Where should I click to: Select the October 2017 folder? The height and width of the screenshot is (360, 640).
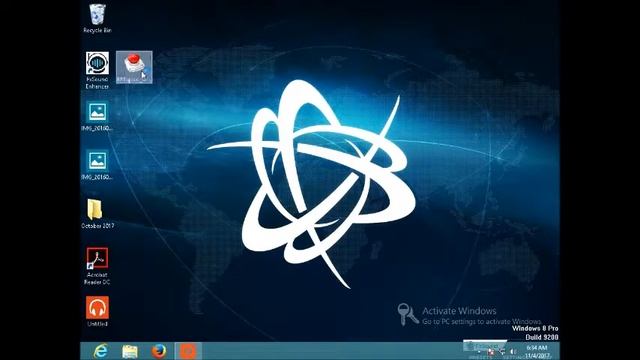97,214
